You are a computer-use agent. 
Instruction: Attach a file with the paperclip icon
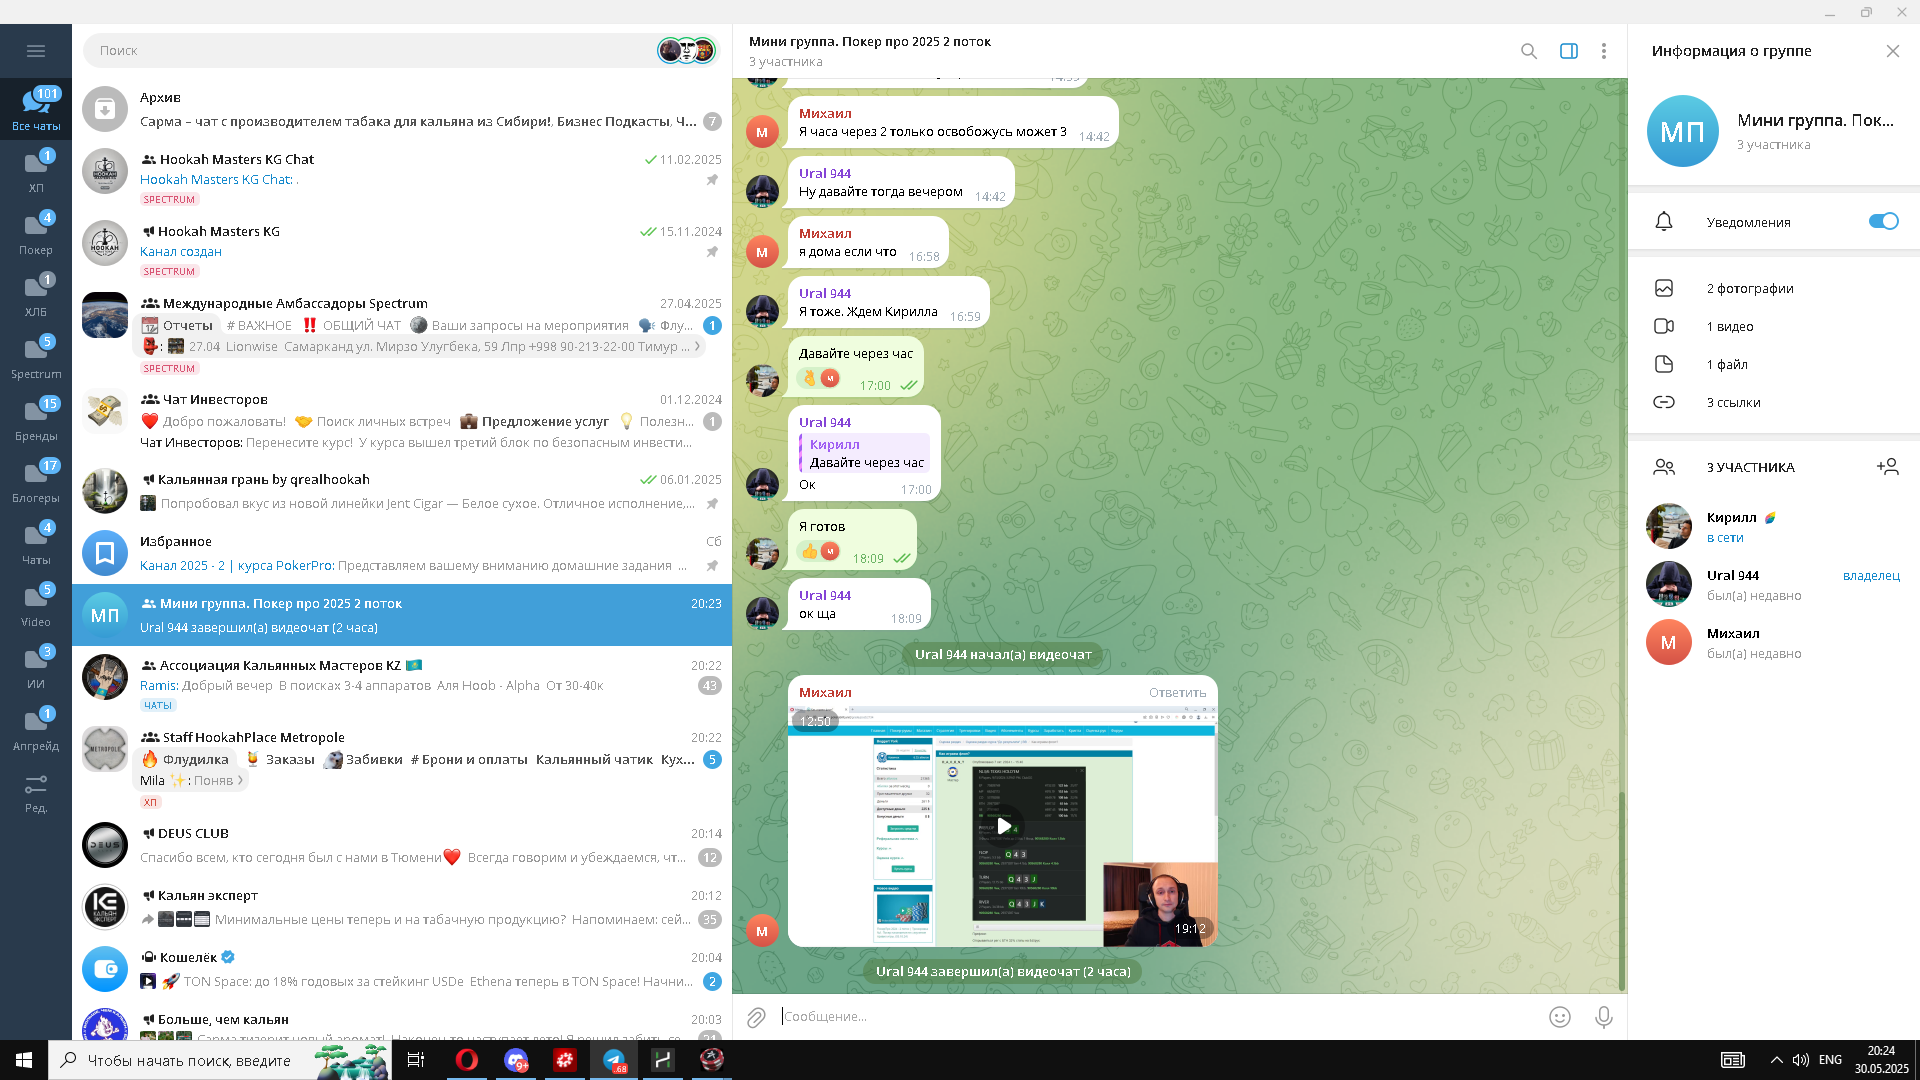point(756,1017)
